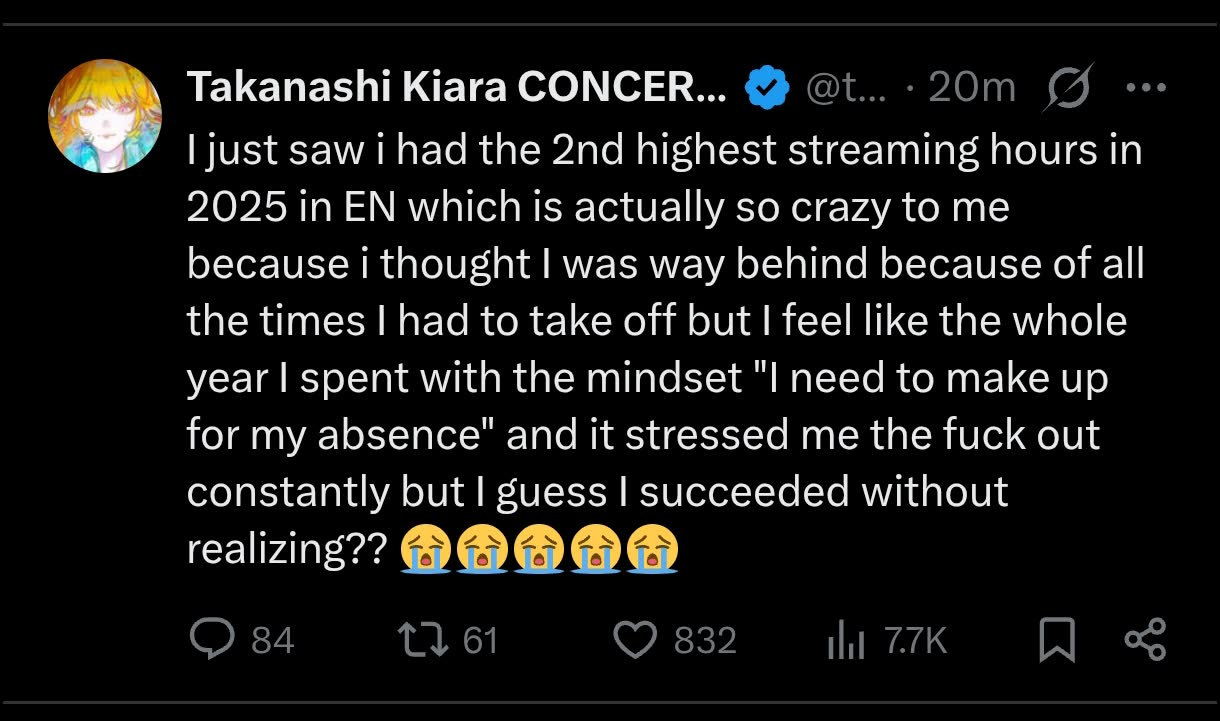Click the 84 replies count
The width and height of the screenshot is (1220, 721).
[x=272, y=640]
